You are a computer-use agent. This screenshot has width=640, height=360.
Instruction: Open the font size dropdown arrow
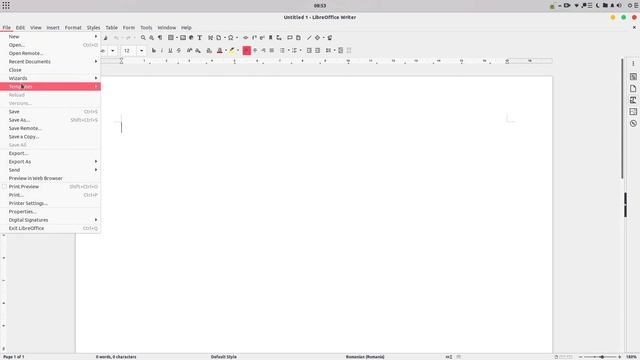[142, 51]
